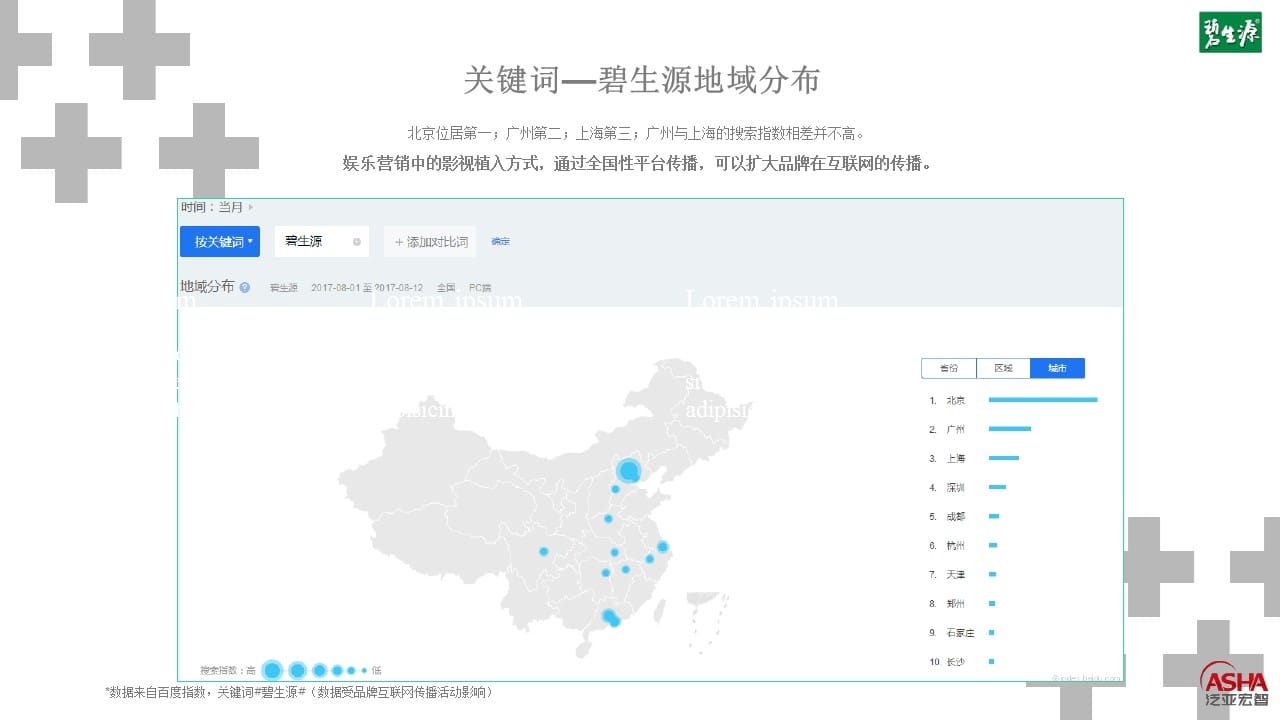Click the 石家庄 ranking row label

pyautogui.click(x=958, y=632)
